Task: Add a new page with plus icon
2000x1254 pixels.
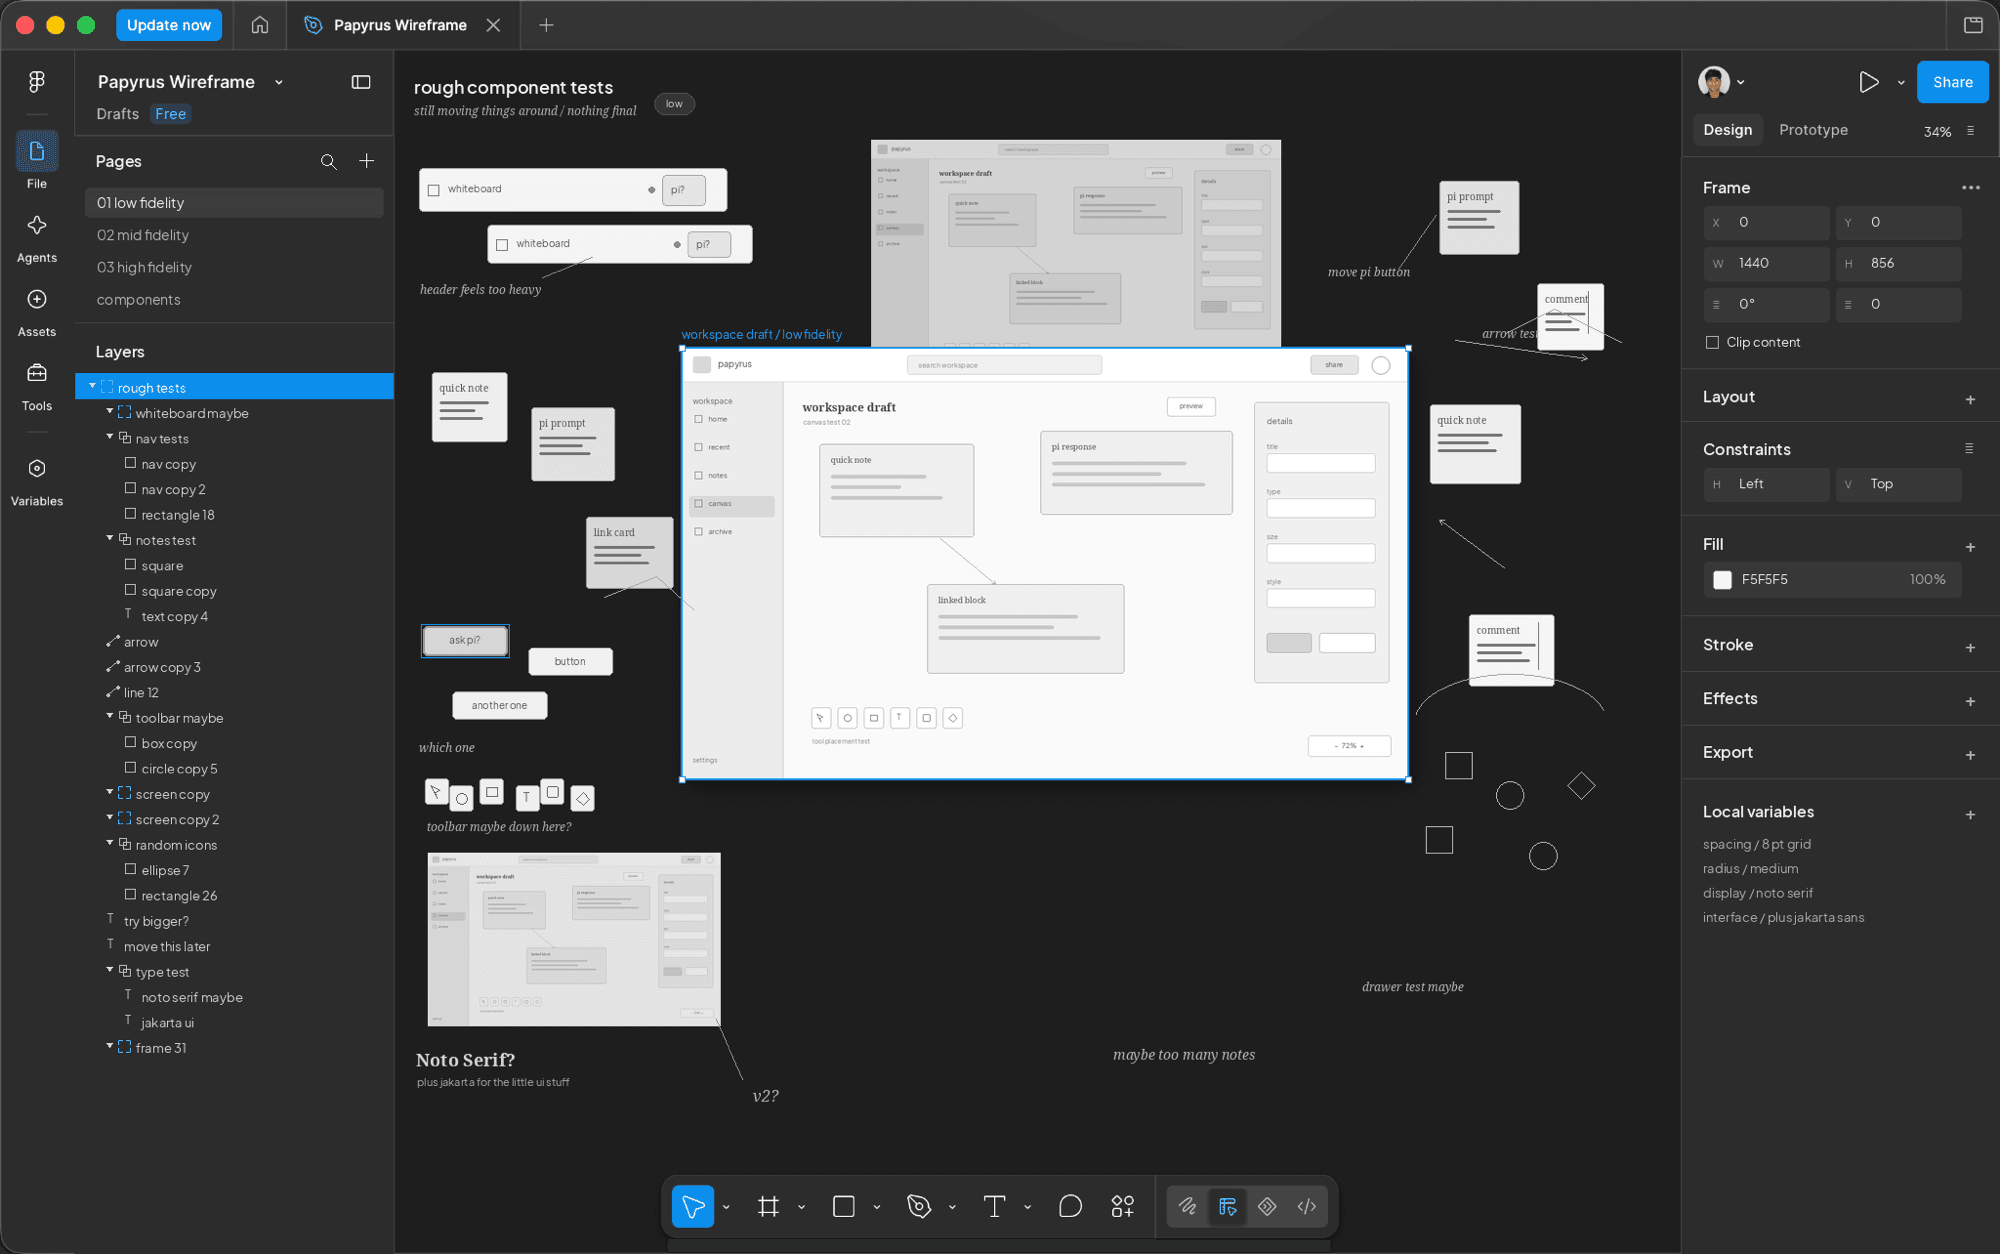Action: tap(367, 161)
